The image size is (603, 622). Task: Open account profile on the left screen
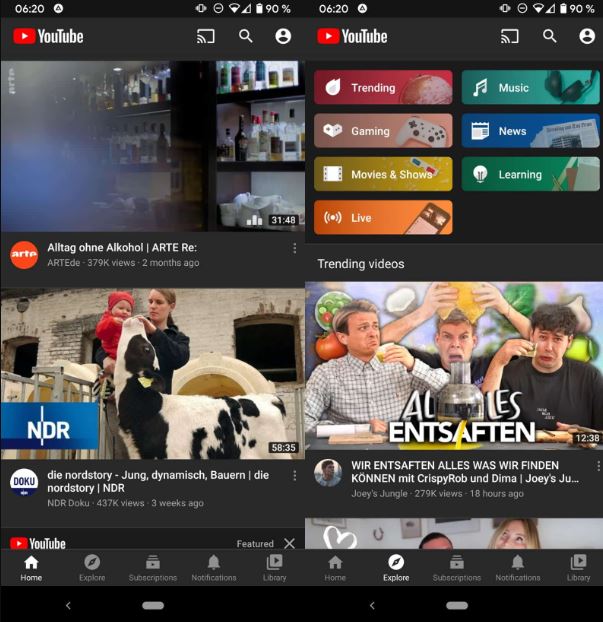click(283, 36)
